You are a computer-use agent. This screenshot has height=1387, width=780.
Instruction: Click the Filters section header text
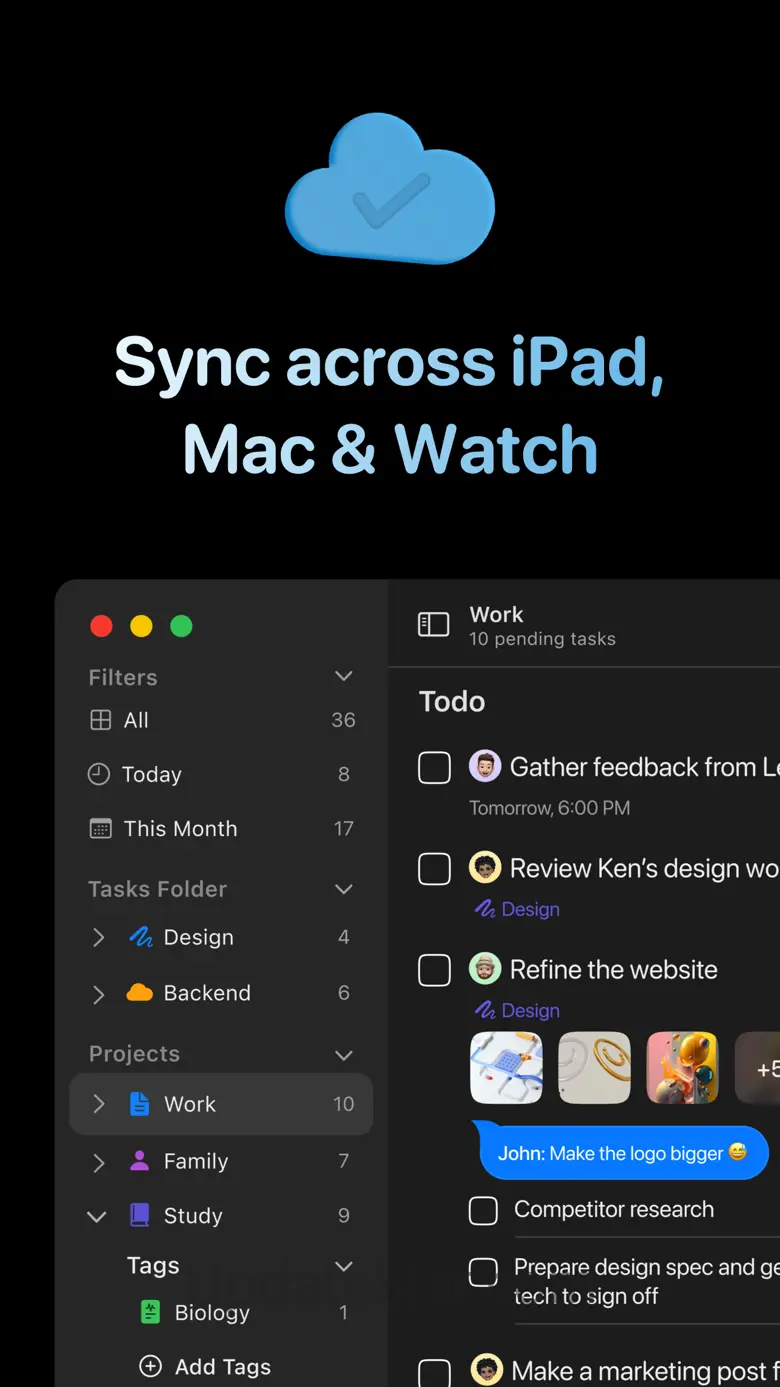click(123, 677)
